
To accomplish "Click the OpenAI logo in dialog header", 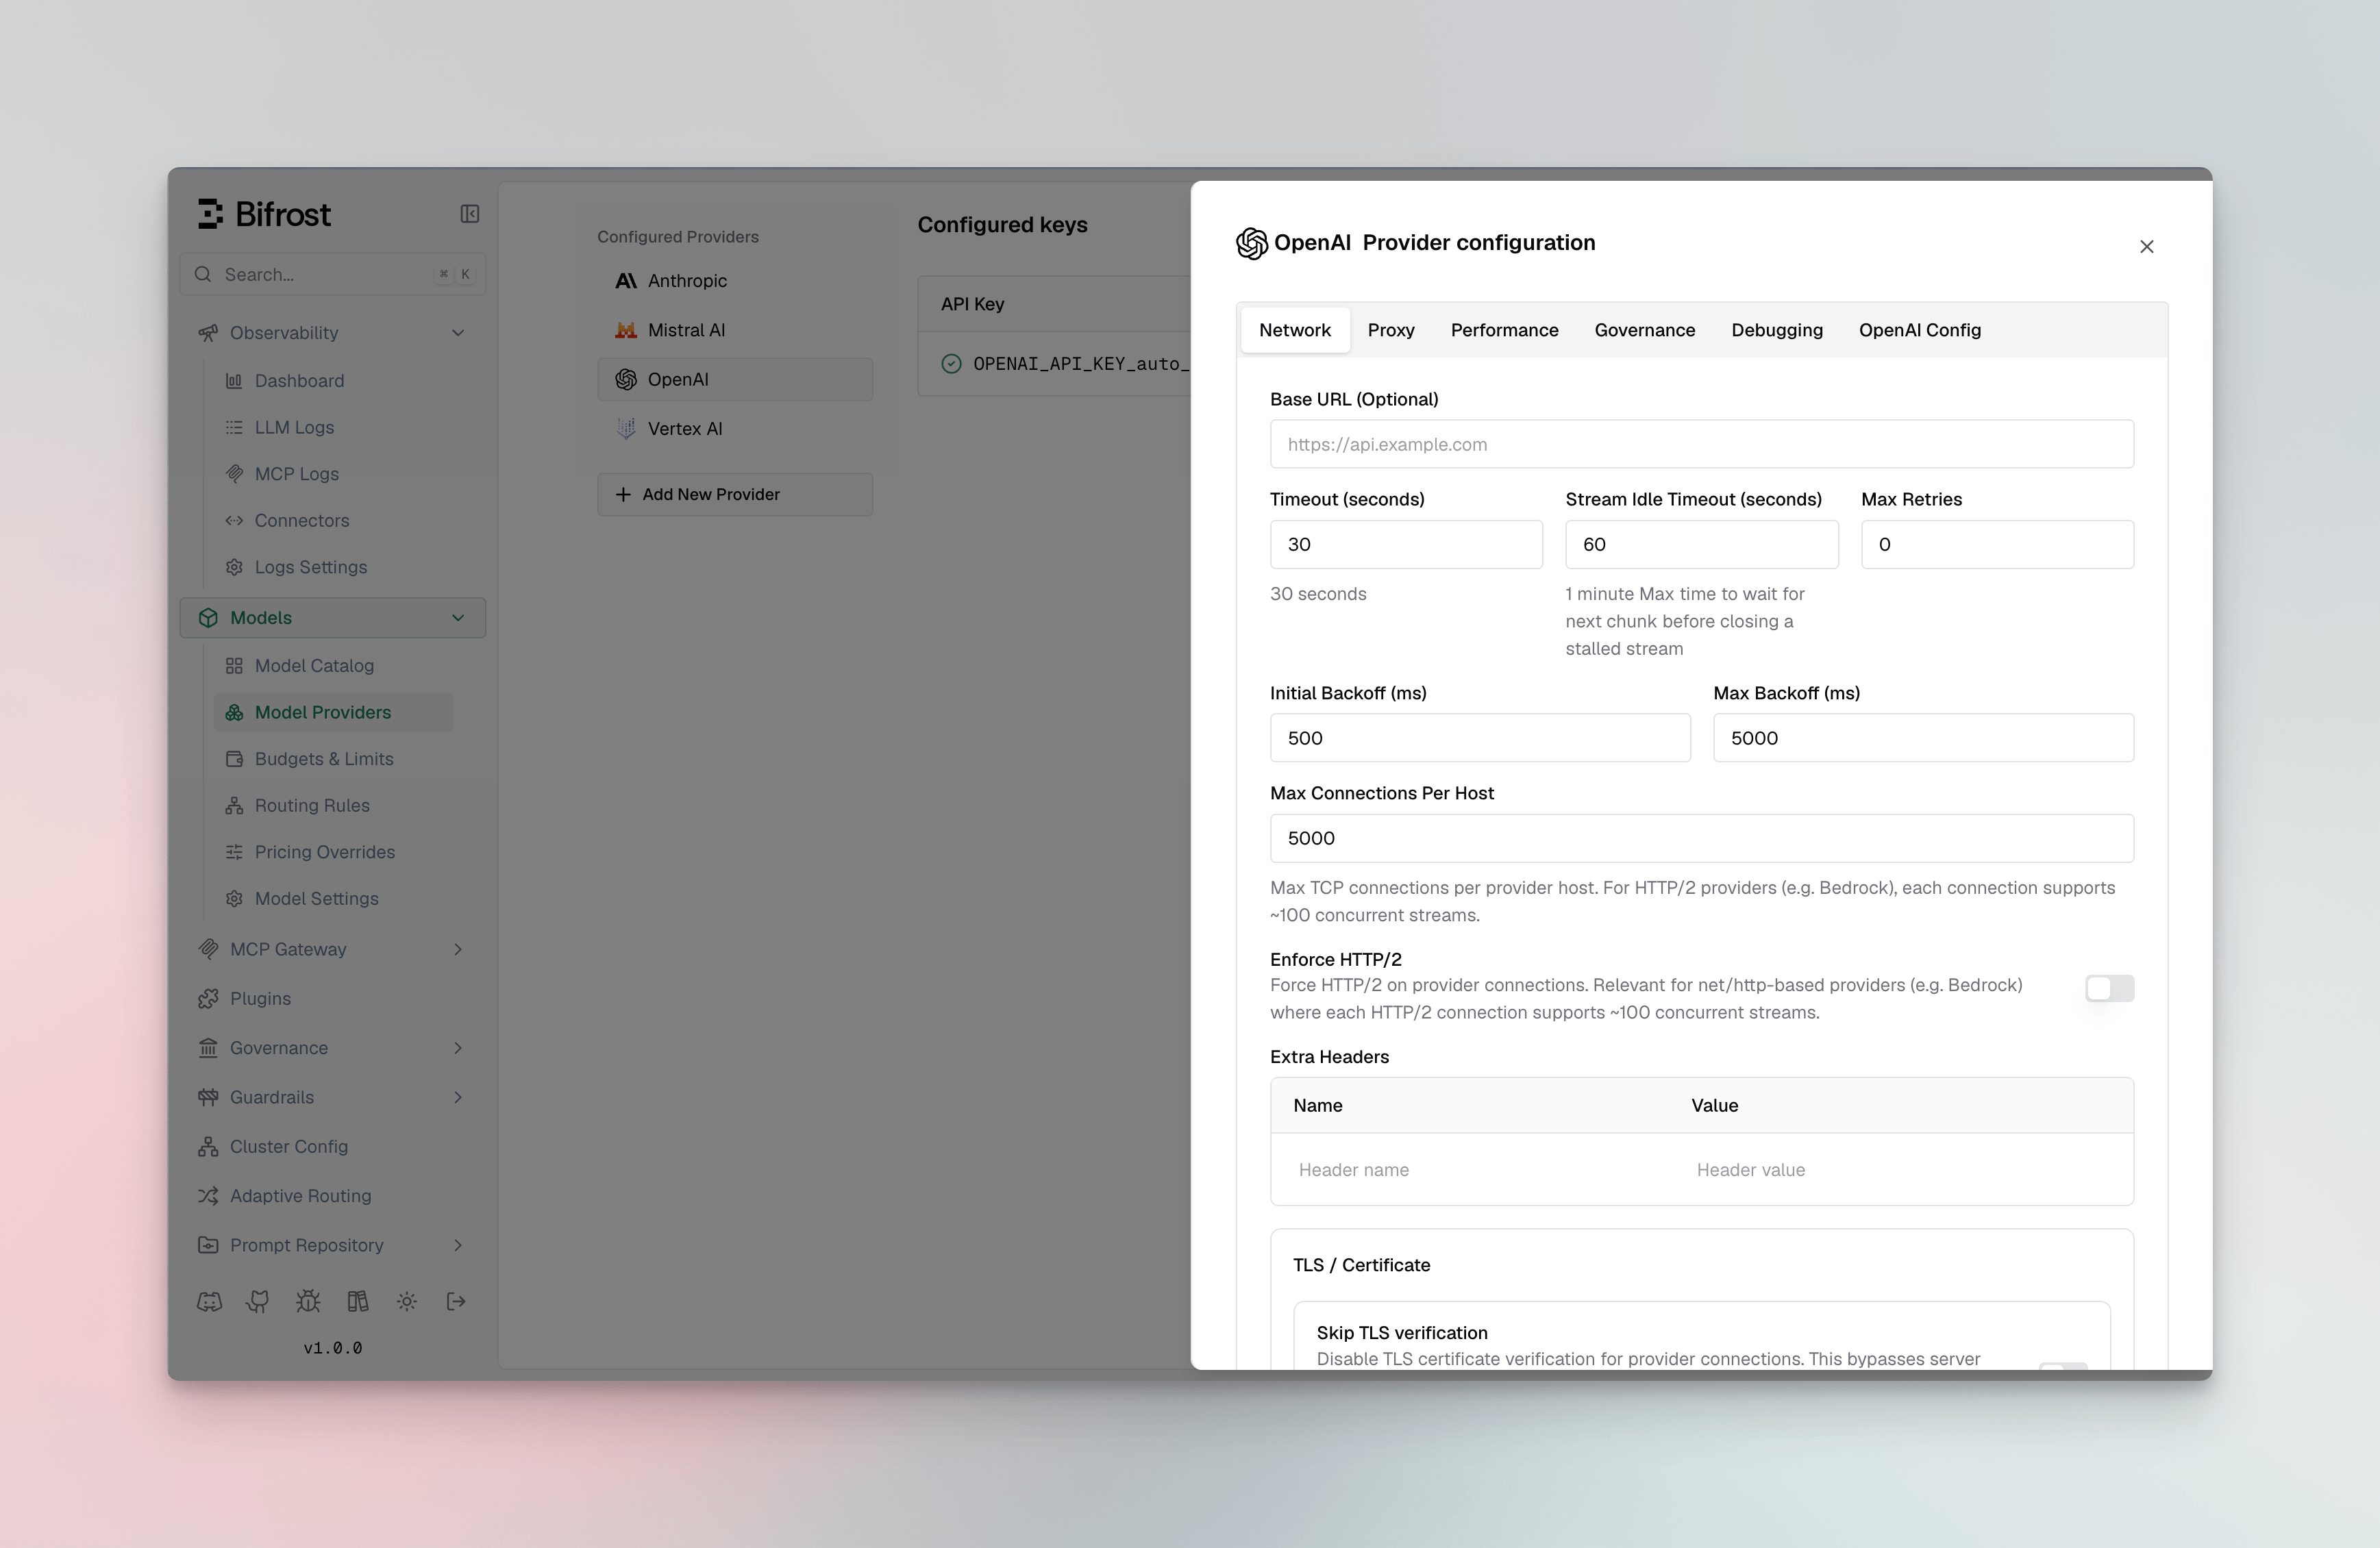I will (1252, 243).
